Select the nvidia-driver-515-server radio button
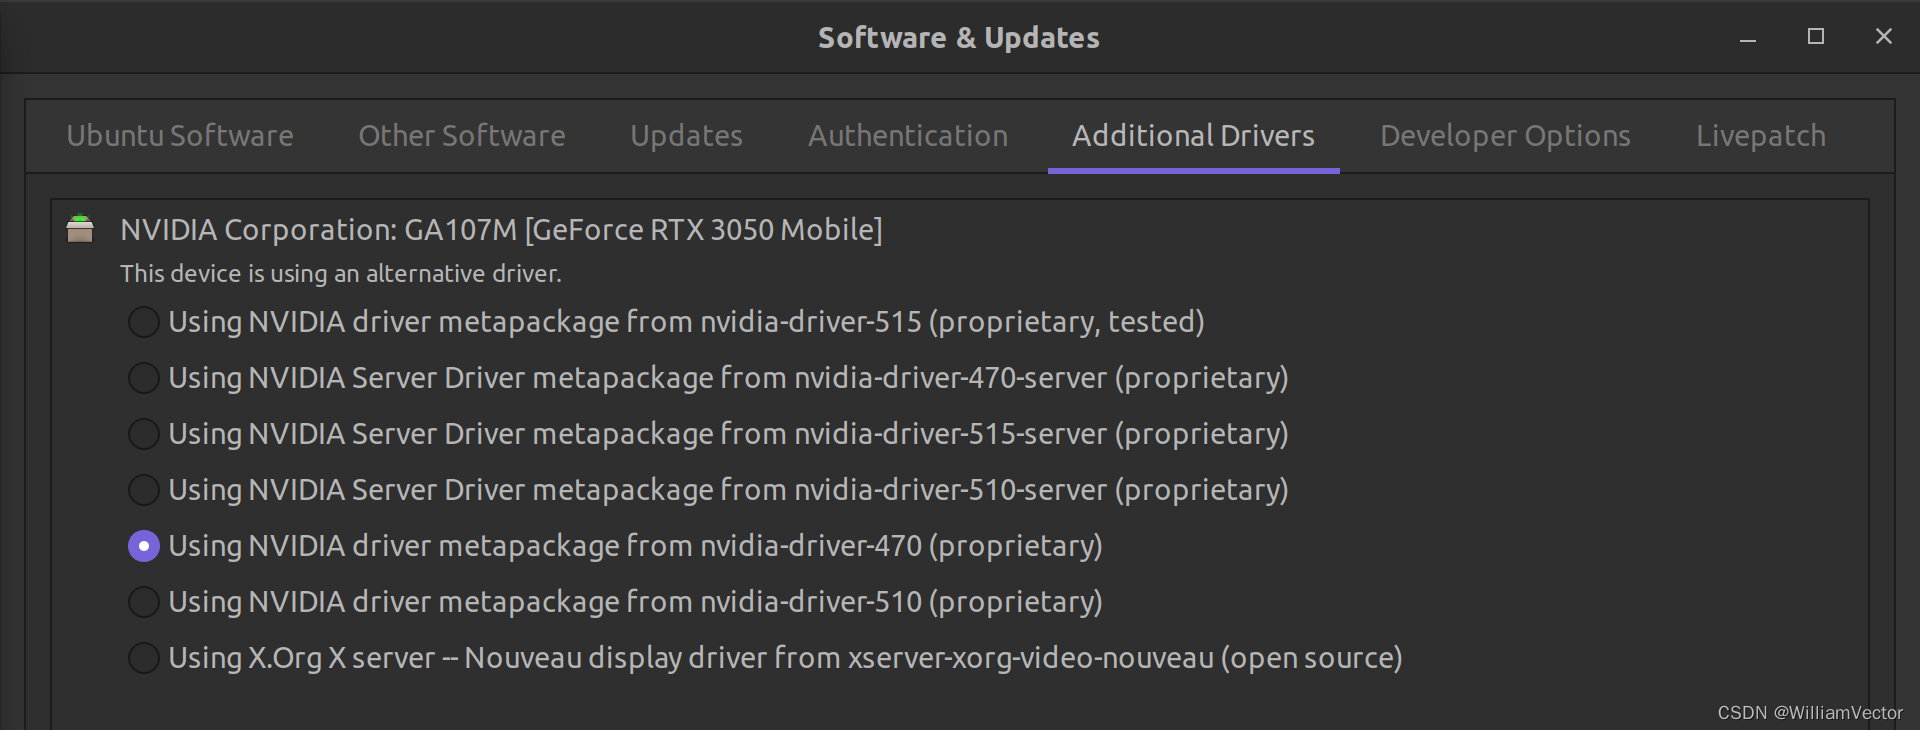 144,434
